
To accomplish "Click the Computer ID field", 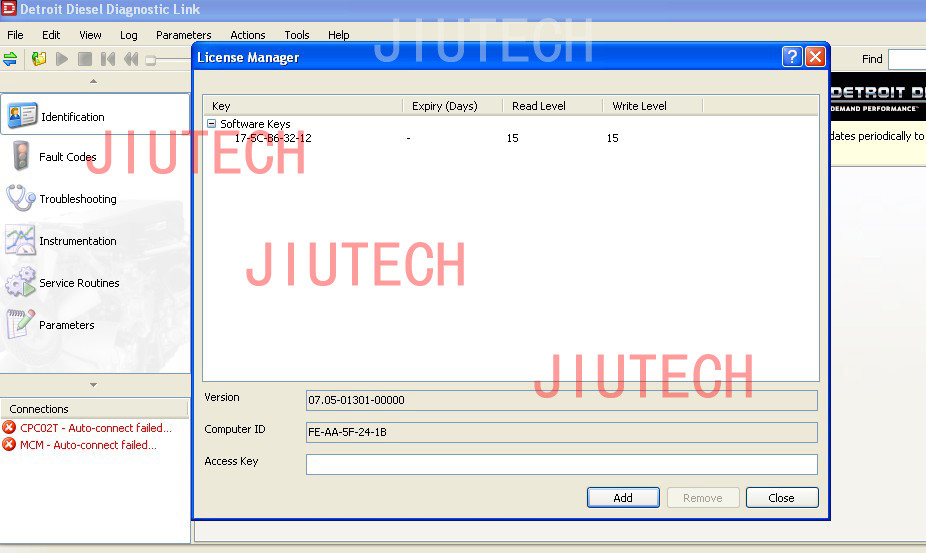I will (562, 432).
